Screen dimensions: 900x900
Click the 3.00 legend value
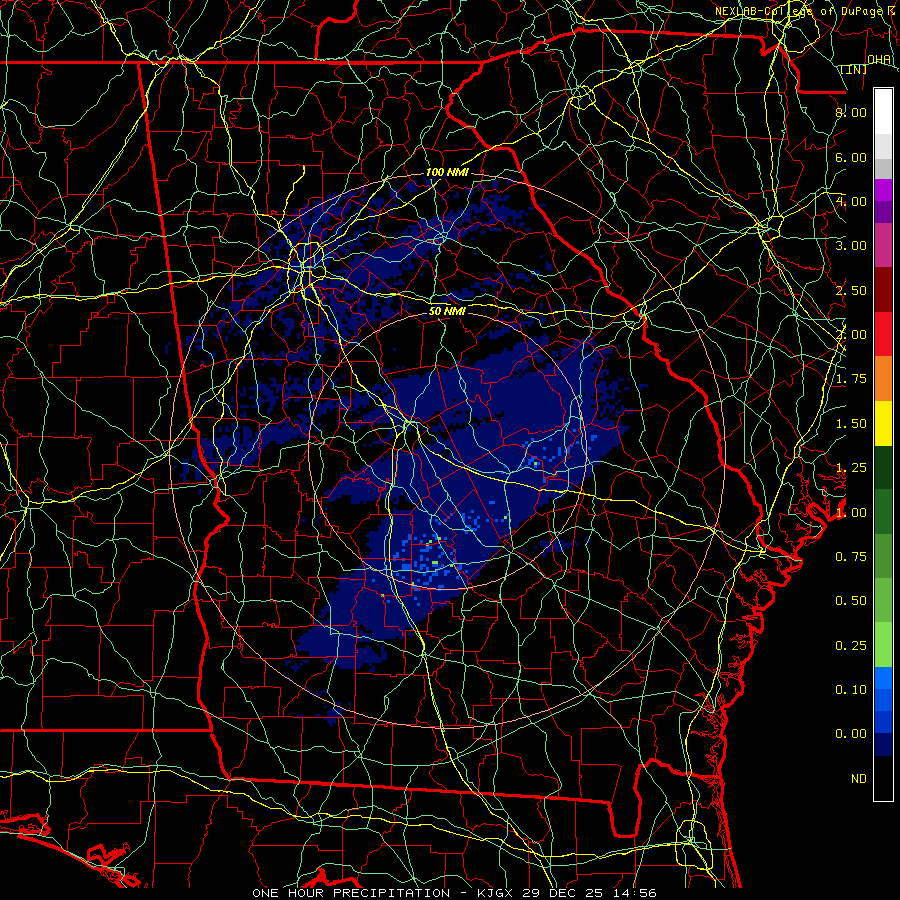tap(851, 246)
